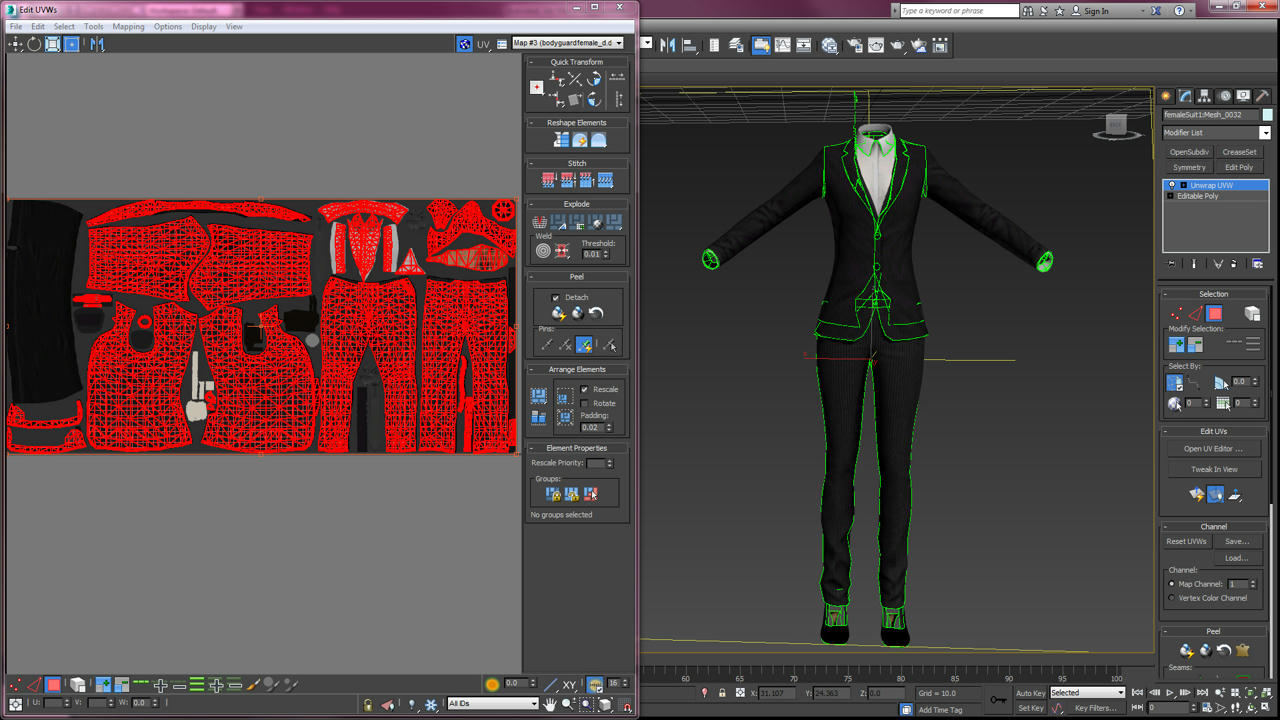The image size is (1280, 720).
Task: Click the Weld Selected icon in Explode panel
Action: (x=562, y=248)
